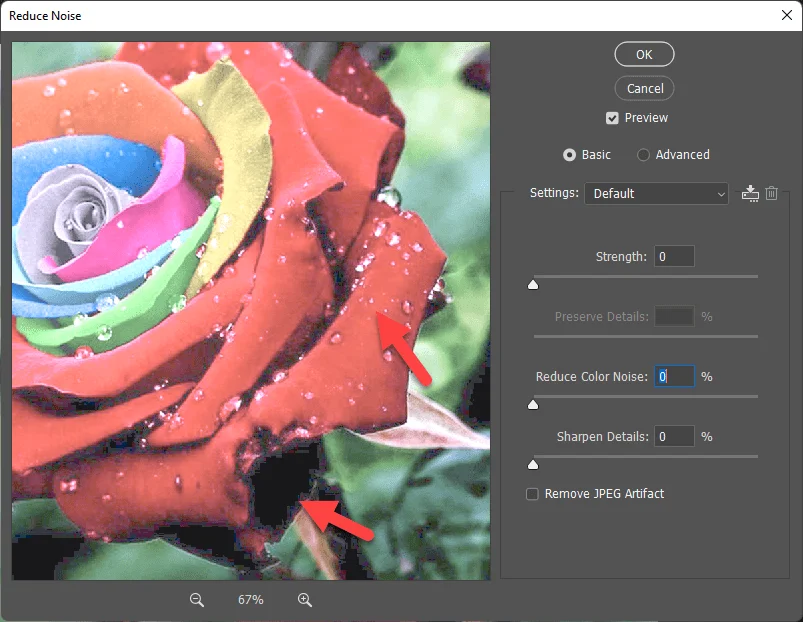Save a copy of current settings
803x622 pixels.
pyautogui.click(x=750, y=194)
